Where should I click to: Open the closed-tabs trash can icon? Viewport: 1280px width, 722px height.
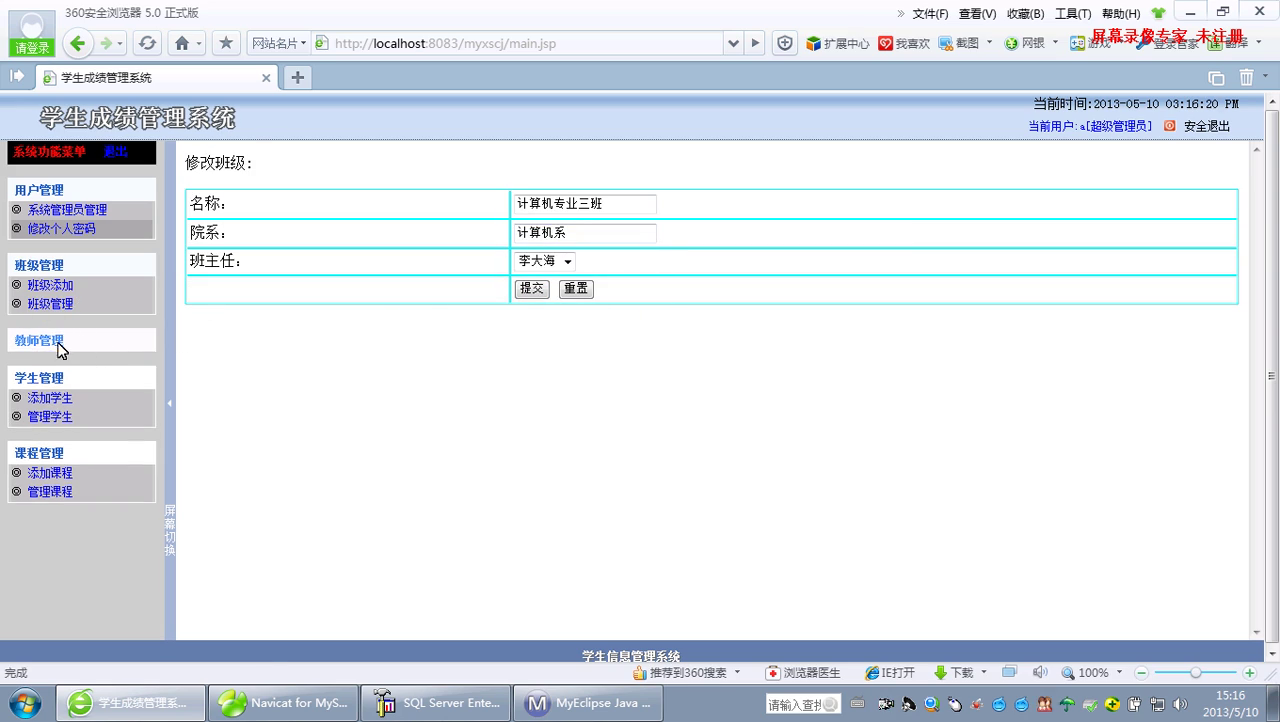click(1246, 77)
